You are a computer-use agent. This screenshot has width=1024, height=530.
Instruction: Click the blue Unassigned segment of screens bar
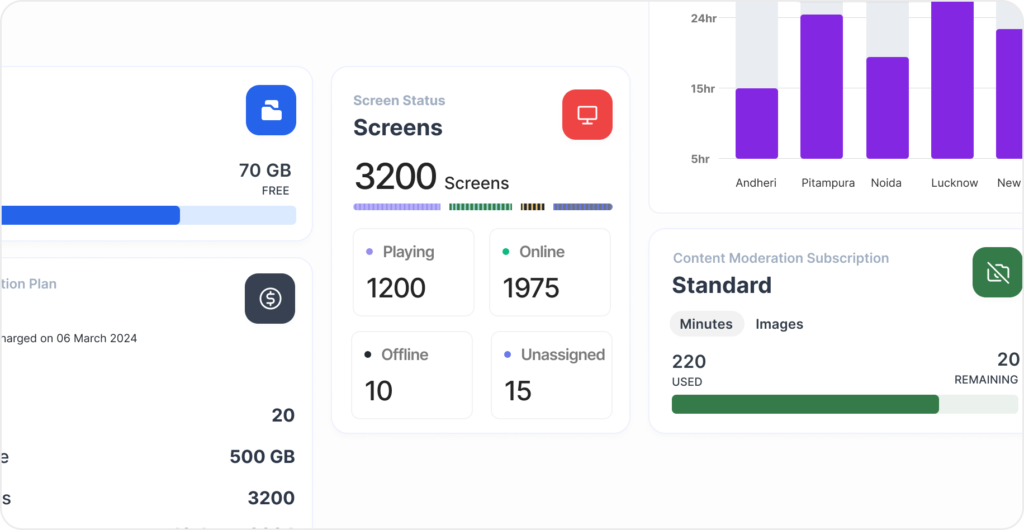[582, 207]
